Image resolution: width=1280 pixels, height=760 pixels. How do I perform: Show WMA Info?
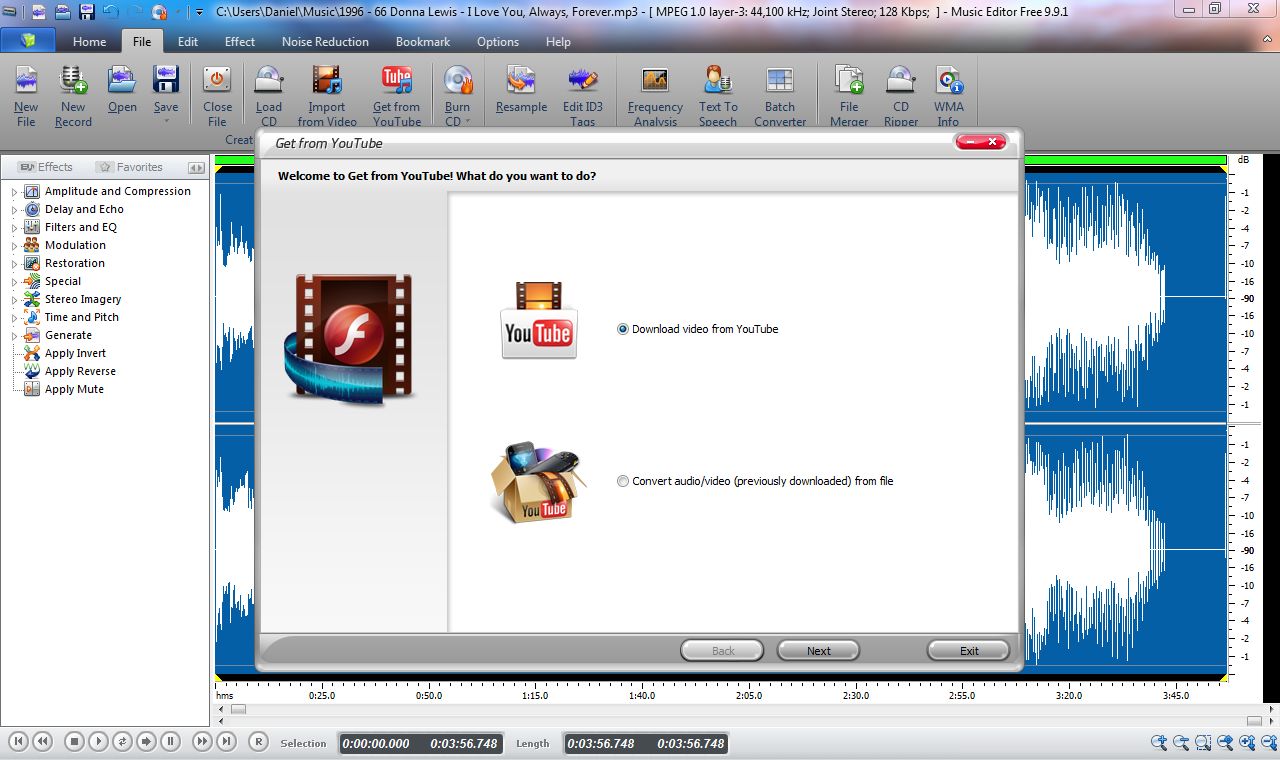click(x=949, y=96)
